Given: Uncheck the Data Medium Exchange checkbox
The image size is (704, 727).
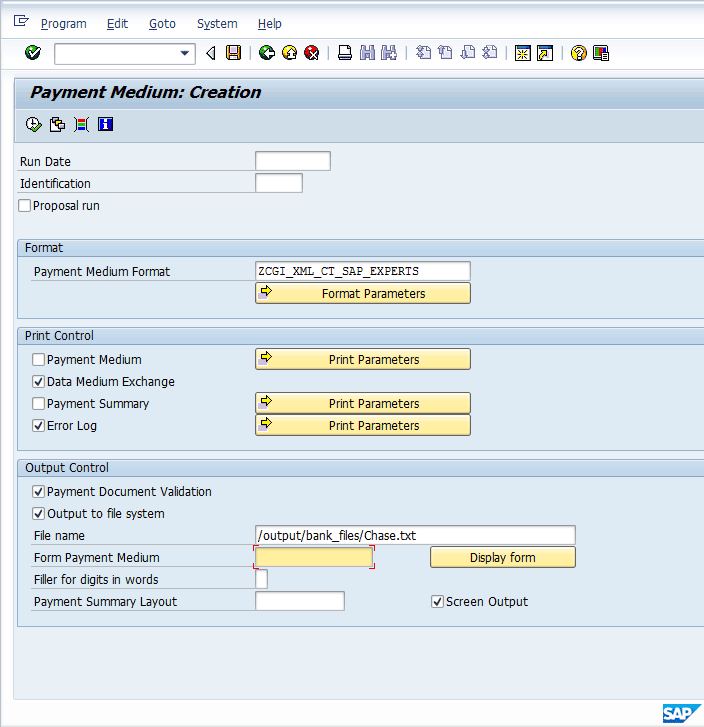Looking at the screenshot, I should 39,382.
